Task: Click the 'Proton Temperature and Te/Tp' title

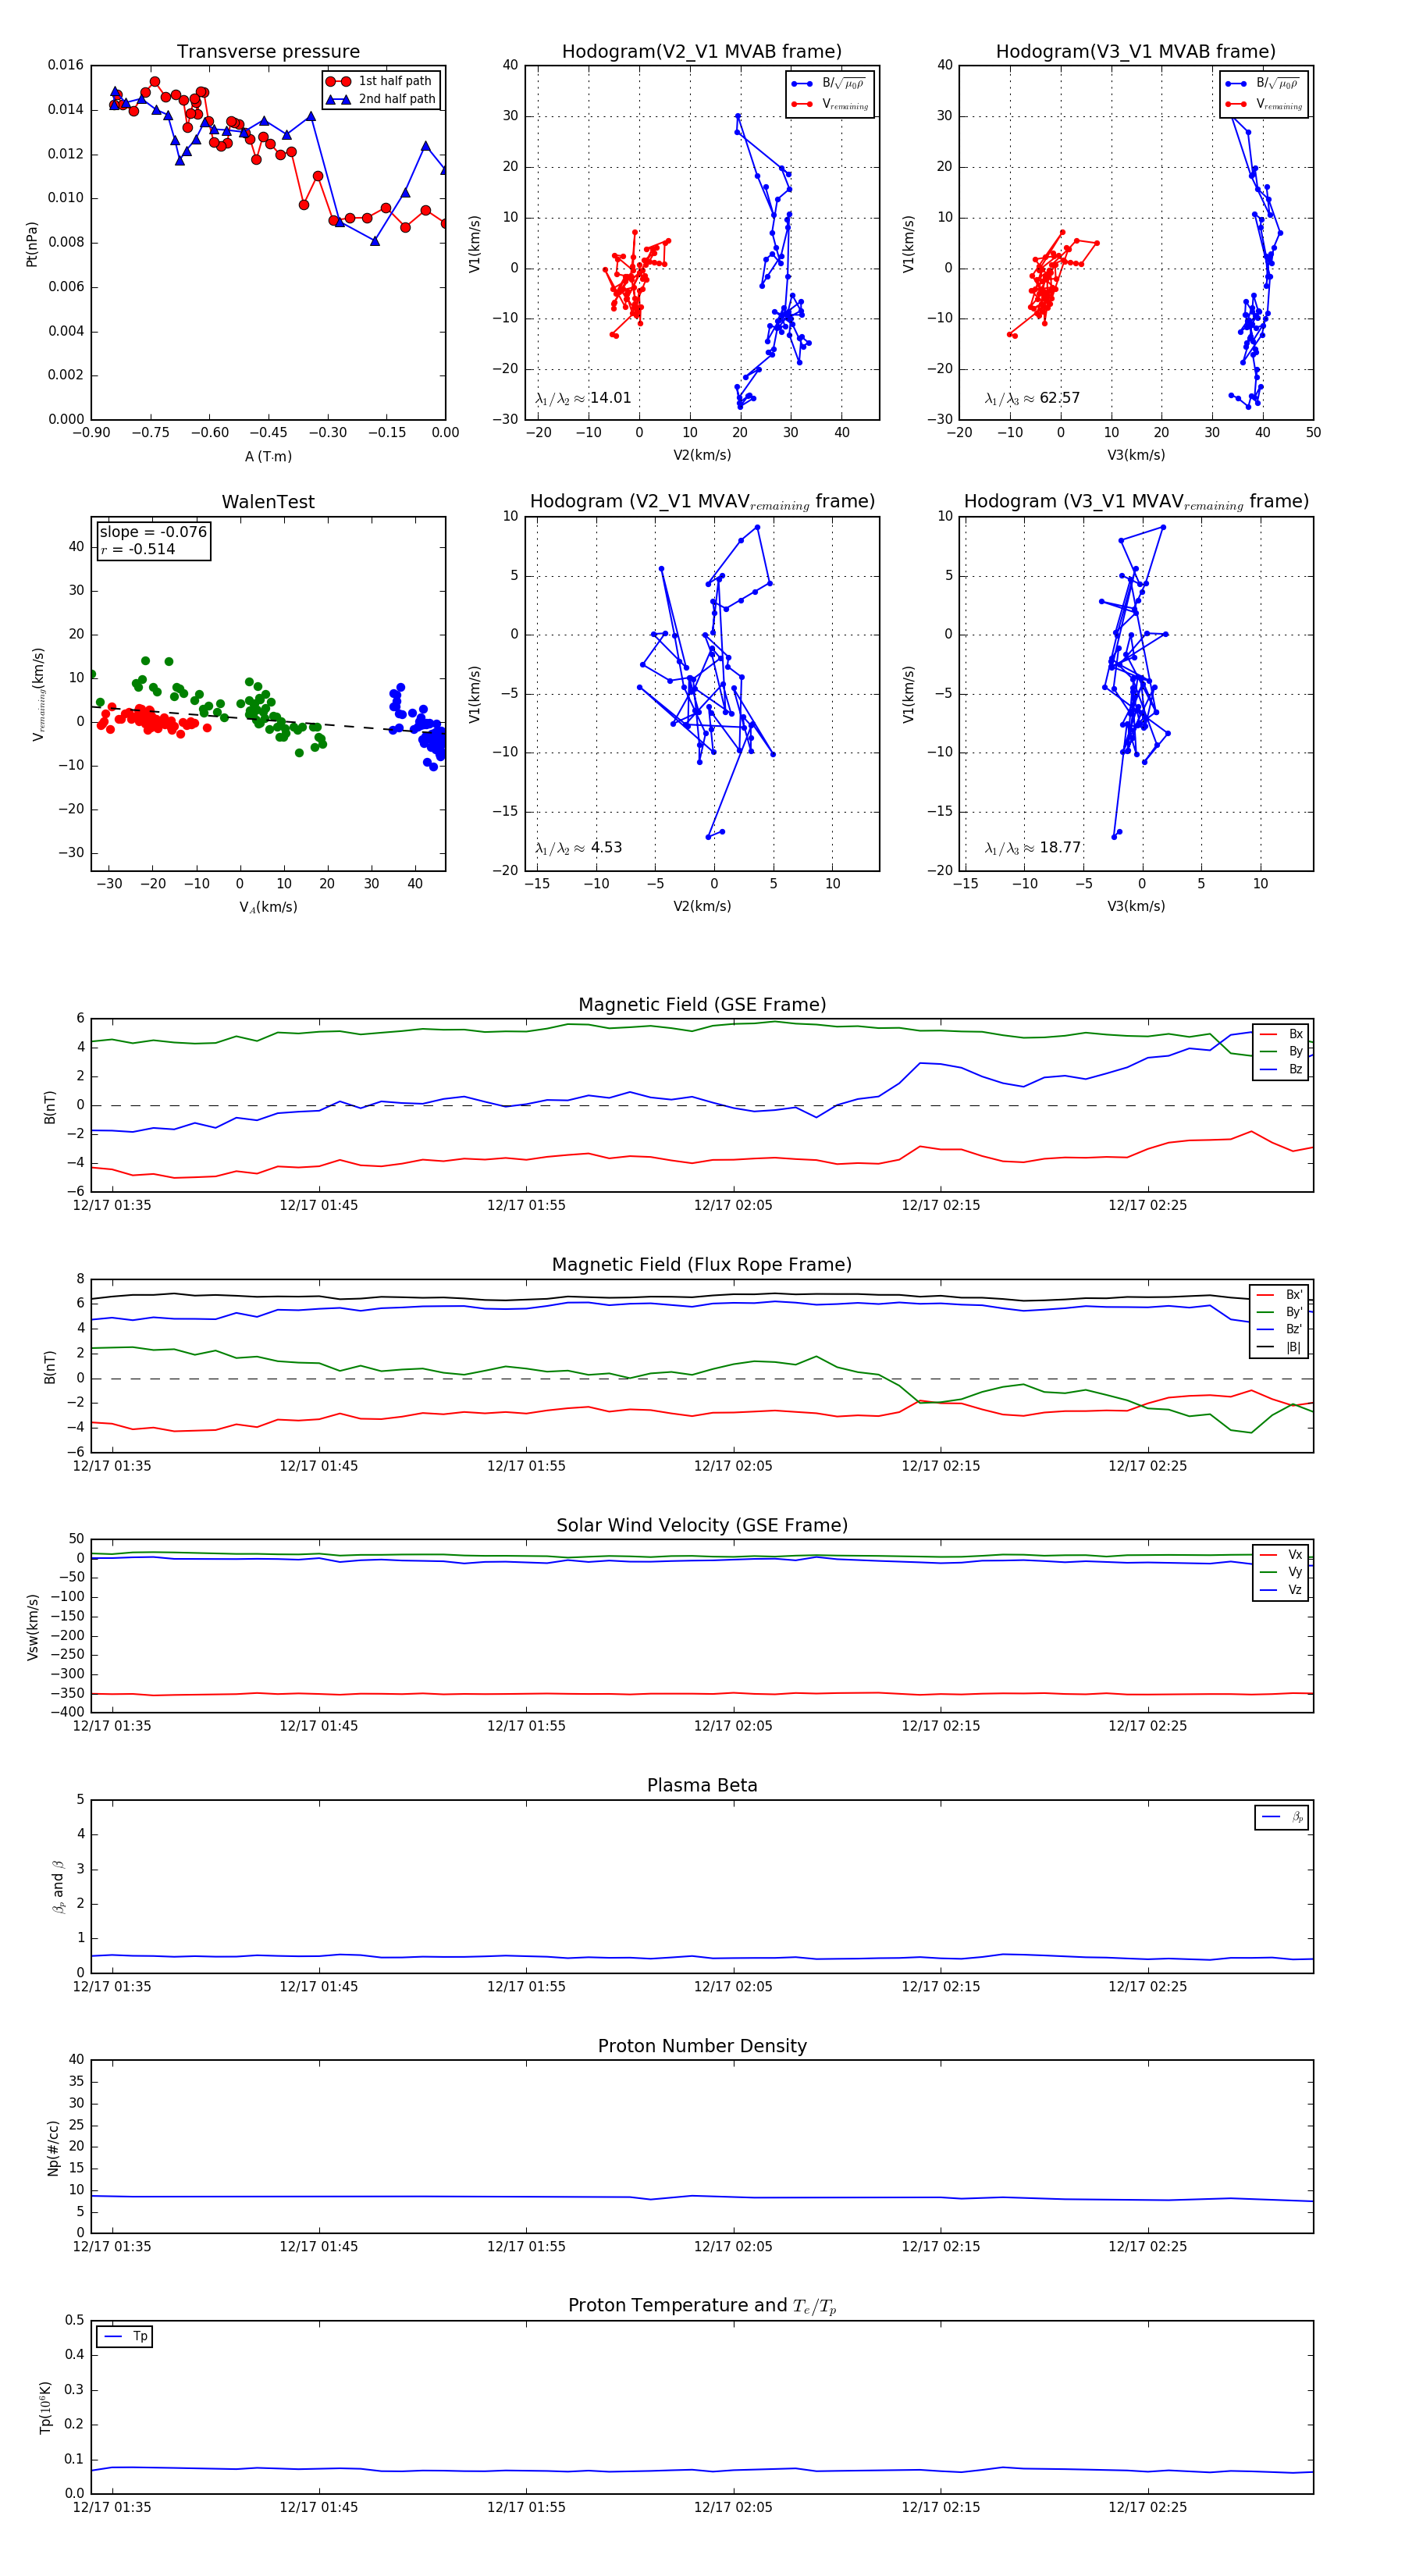Action: click(702, 2306)
